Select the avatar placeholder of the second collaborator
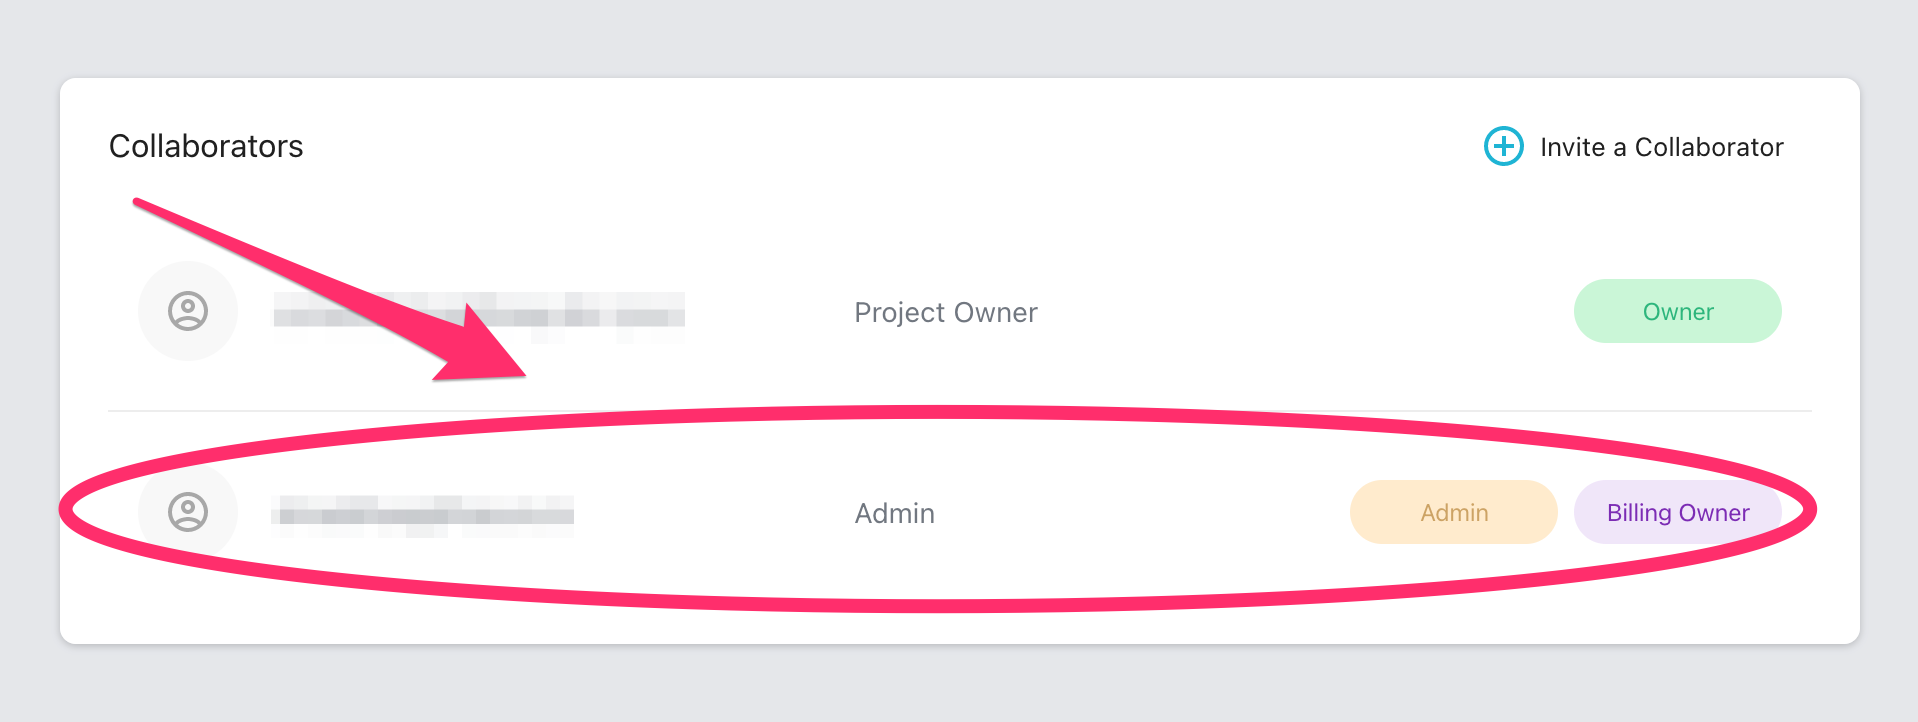This screenshot has height=722, width=1918. (x=187, y=512)
